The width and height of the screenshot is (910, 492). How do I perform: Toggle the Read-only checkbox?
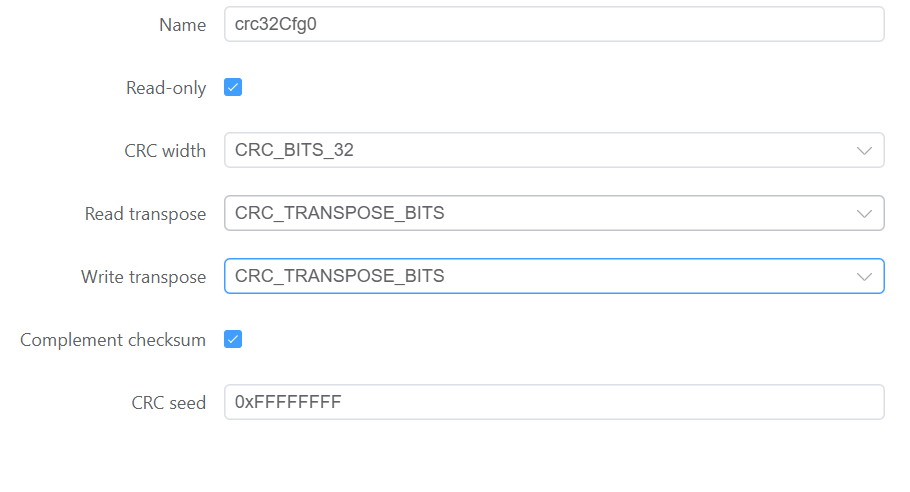233,87
